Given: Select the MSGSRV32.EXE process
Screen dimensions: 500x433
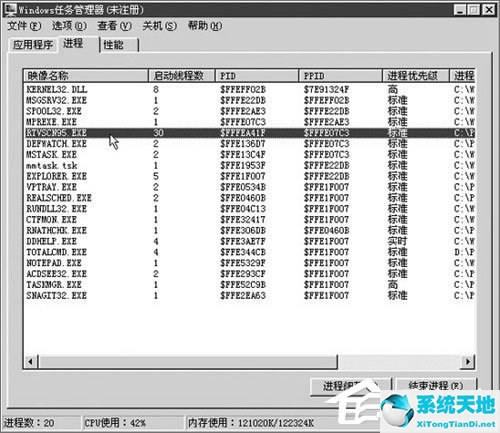Looking at the screenshot, I should coord(249,100).
